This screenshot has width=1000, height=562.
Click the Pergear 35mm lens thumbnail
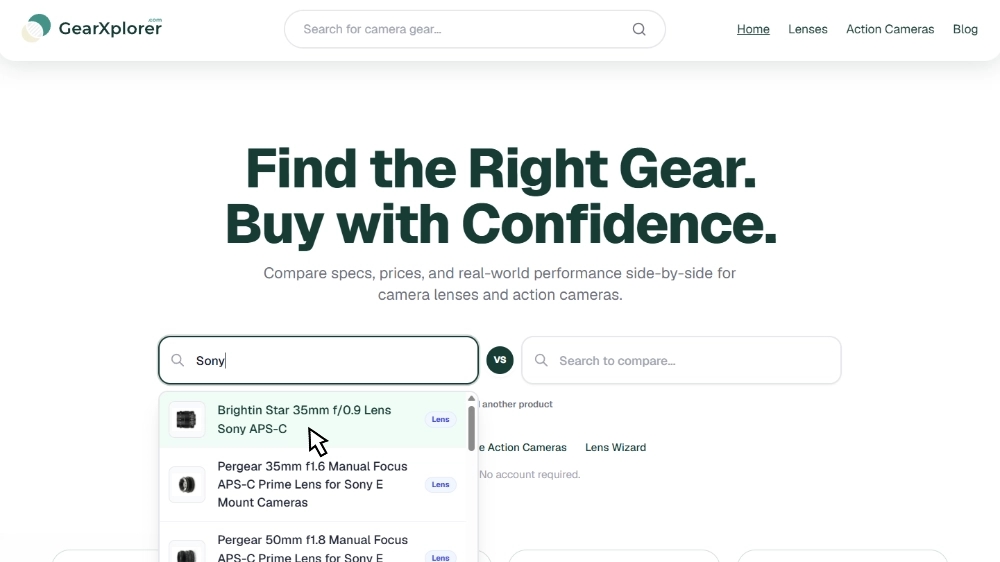pyautogui.click(x=186, y=485)
